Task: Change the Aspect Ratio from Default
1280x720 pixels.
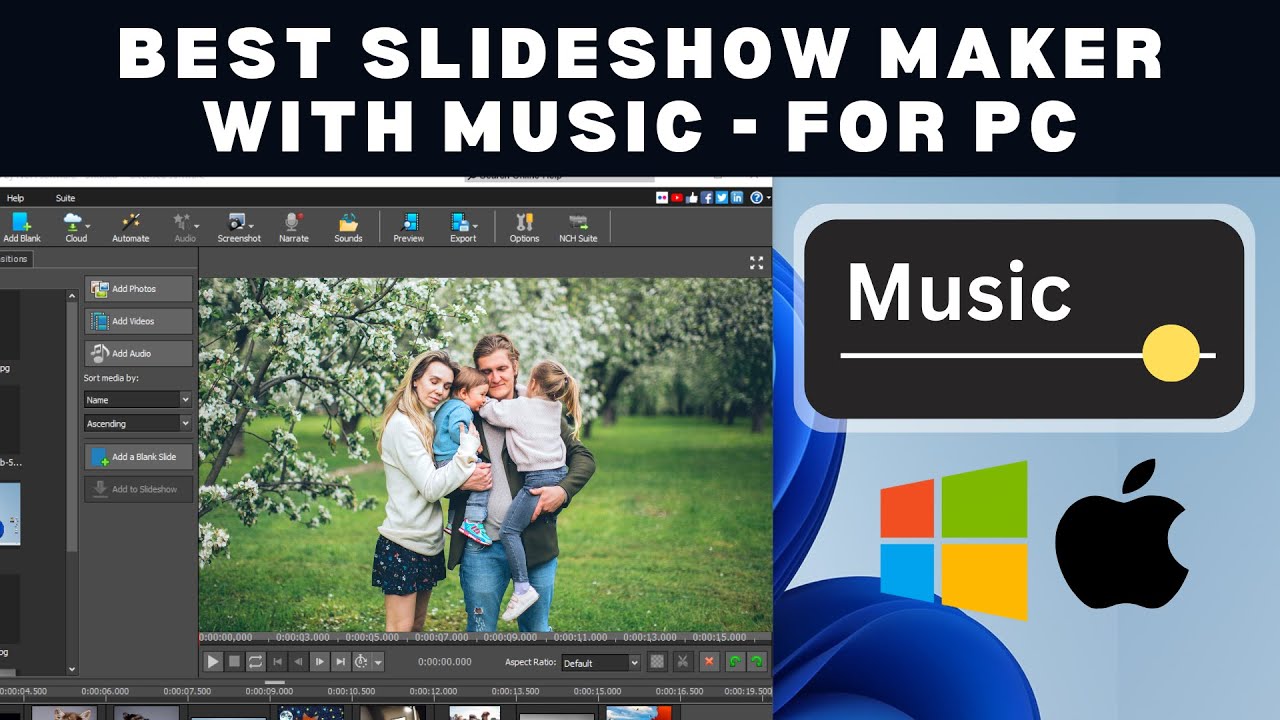Action: [x=600, y=662]
